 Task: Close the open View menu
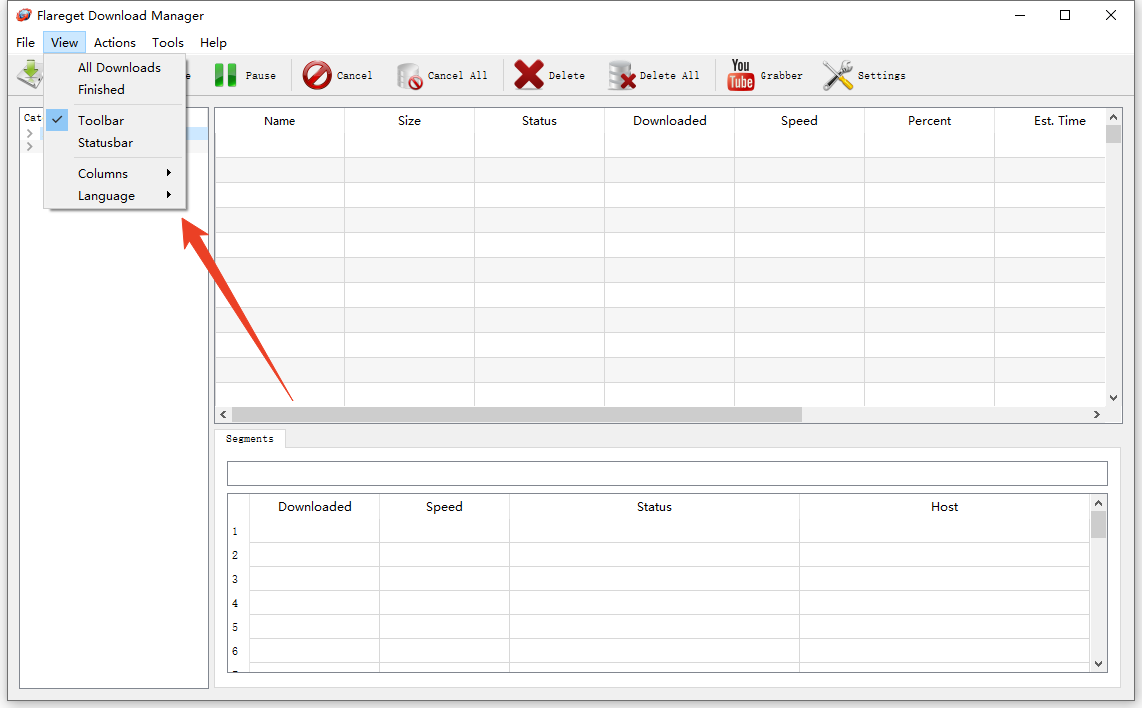pos(64,42)
